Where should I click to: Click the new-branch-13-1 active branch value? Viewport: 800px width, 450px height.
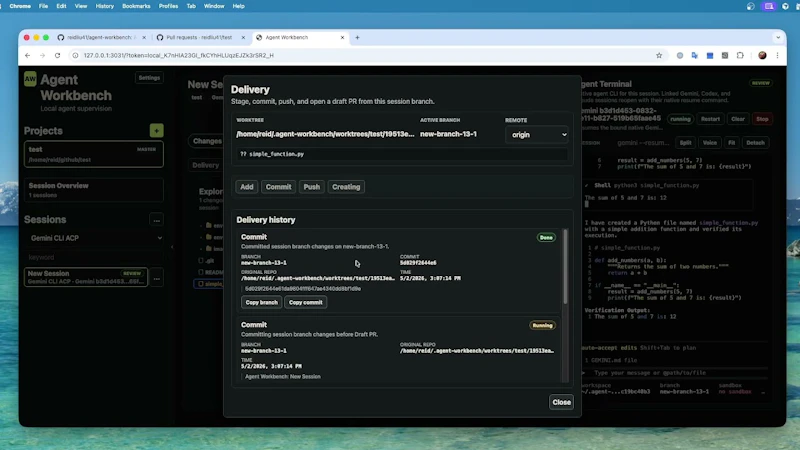(x=448, y=134)
